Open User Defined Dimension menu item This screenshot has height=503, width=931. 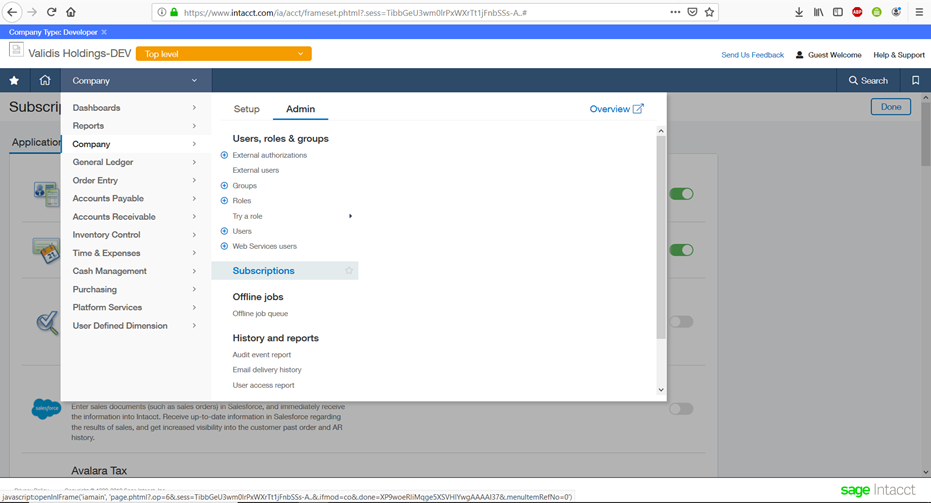[120, 325]
